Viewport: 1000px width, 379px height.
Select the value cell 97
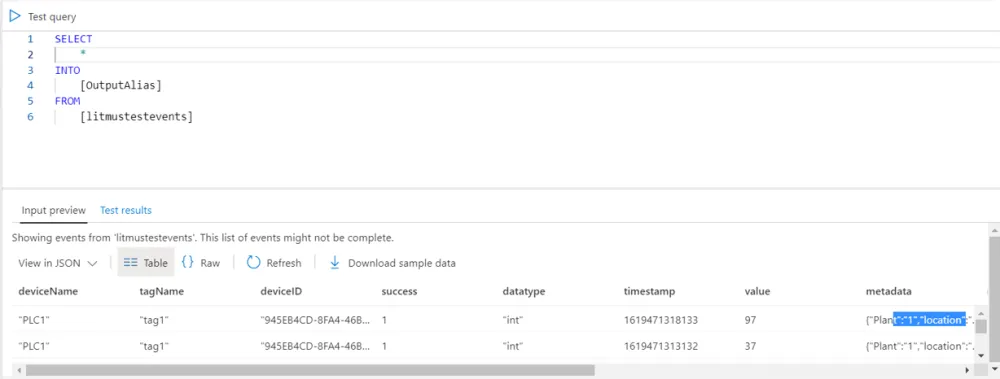click(750, 320)
